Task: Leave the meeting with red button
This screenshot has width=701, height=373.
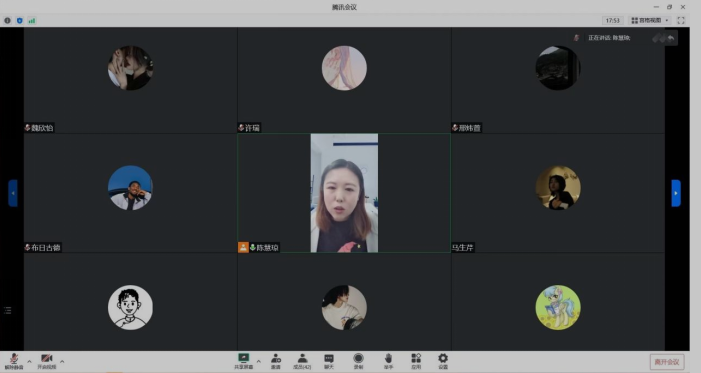Action: [667, 362]
